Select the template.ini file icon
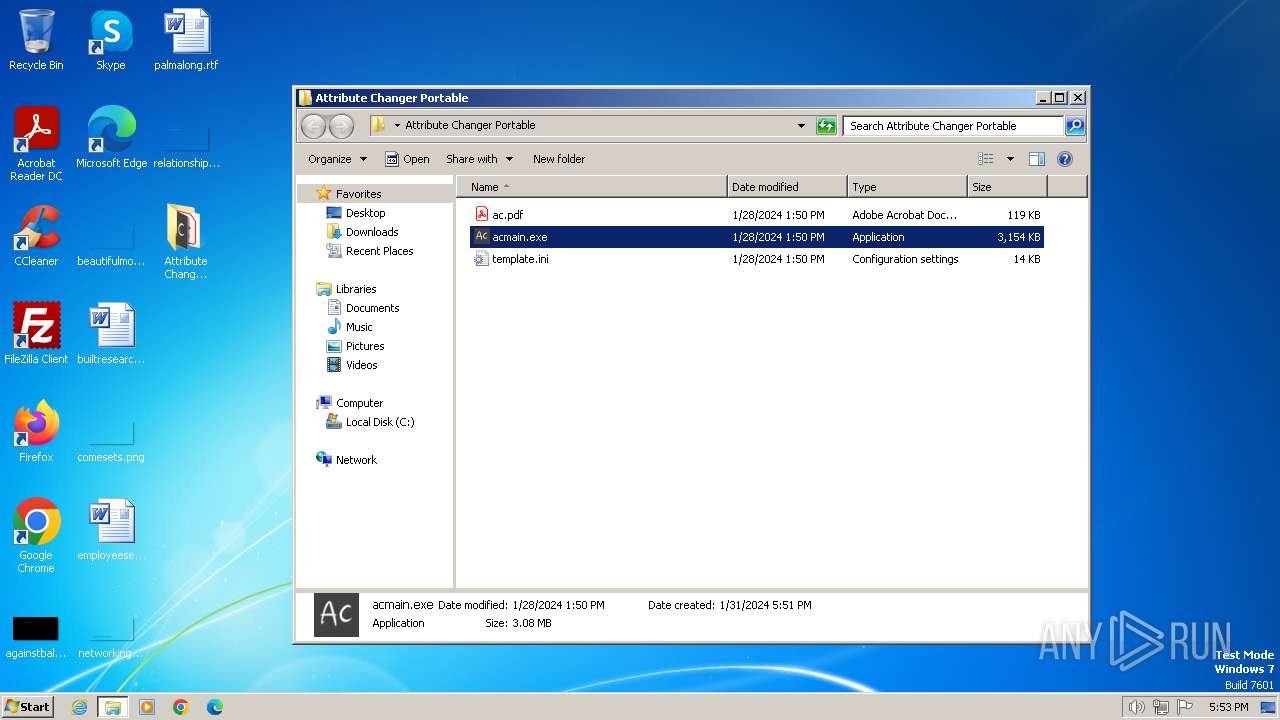The image size is (1280, 720). [481, 259]
